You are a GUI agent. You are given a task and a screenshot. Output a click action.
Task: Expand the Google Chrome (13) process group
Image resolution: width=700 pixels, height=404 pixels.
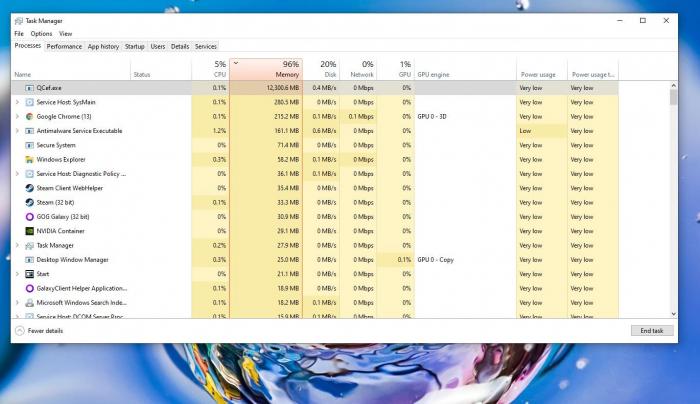pos(17,117)
